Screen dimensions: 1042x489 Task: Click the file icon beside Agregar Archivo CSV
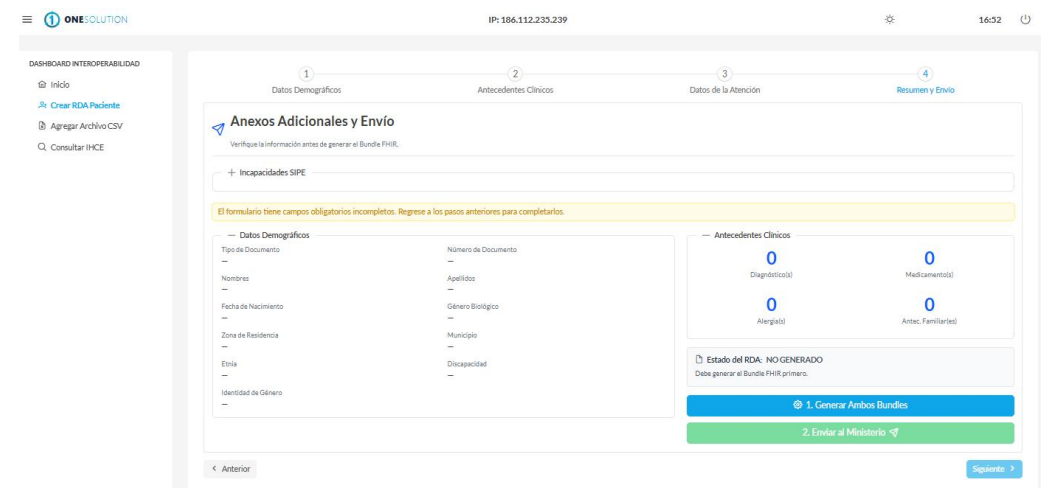click(43, 126)
